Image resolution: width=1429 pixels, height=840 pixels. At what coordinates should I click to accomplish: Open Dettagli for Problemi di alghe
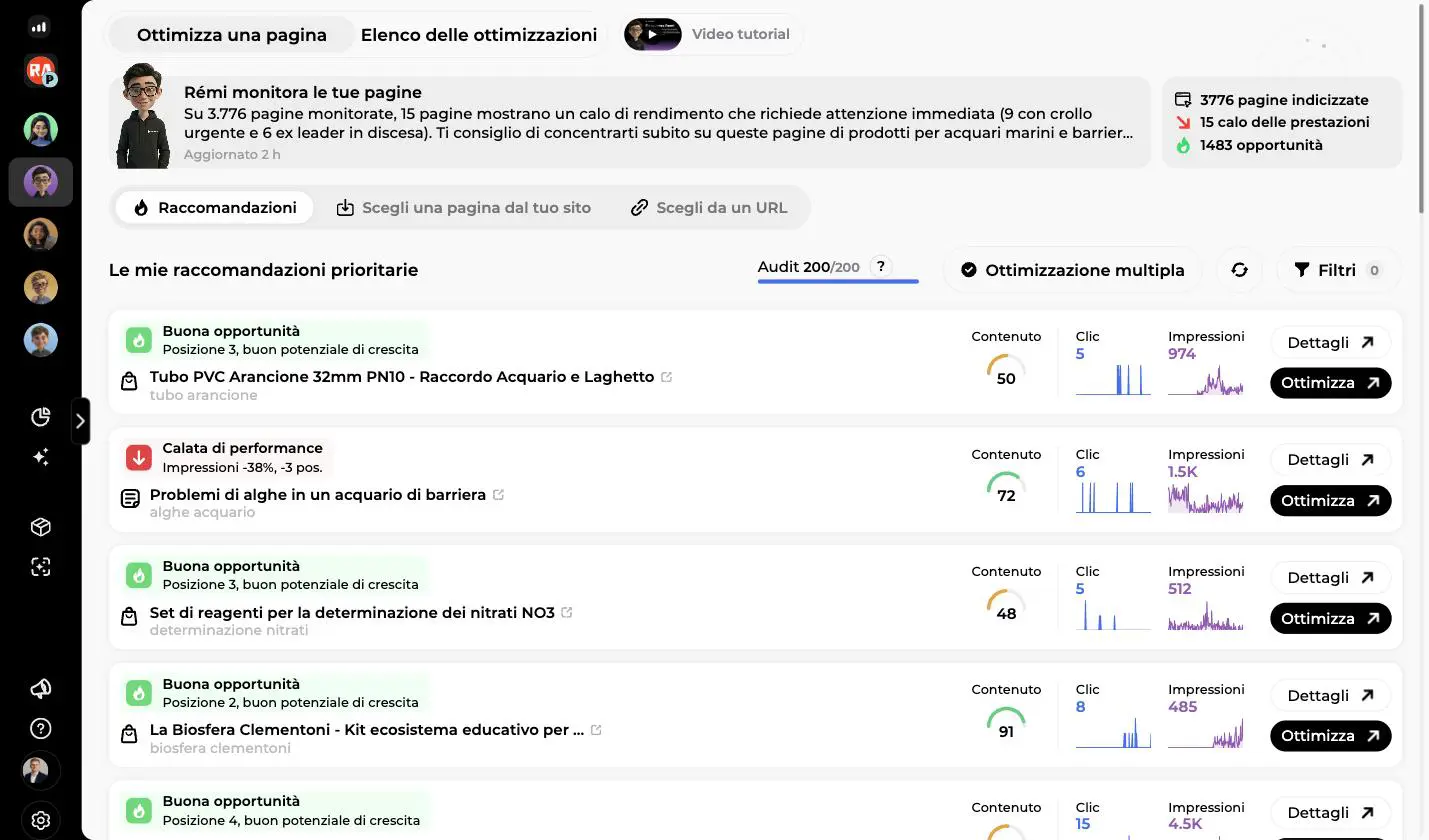point(1330,460)
